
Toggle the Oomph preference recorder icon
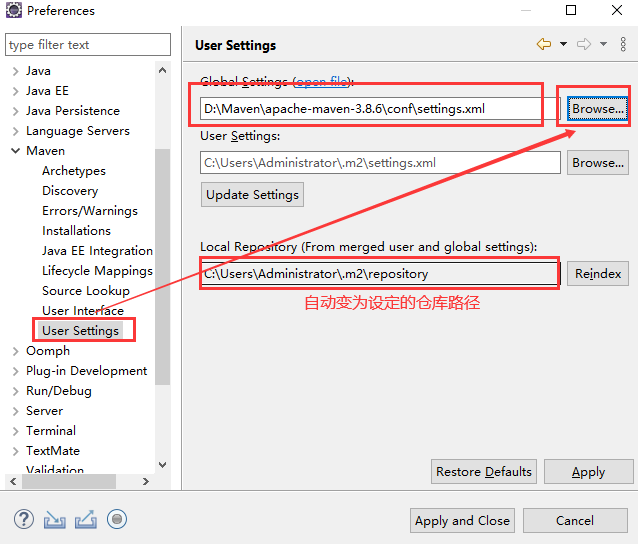click(x=117, y=519)
